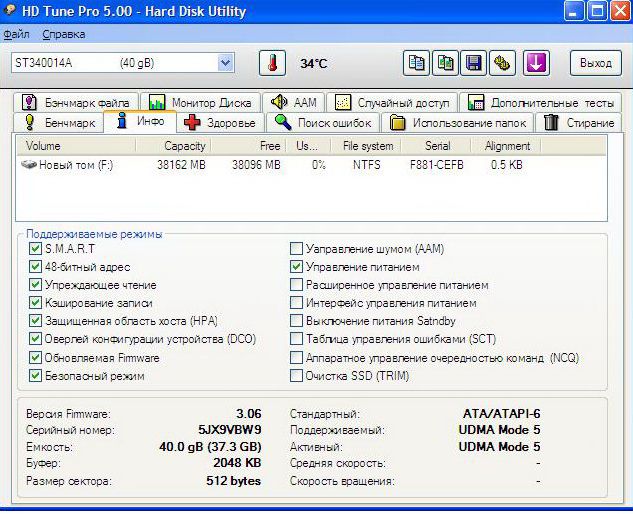Switch to Монитор Диска tab
Image resolution: width=633 pixels, height=514 pixels.
(x=201, y=103)
